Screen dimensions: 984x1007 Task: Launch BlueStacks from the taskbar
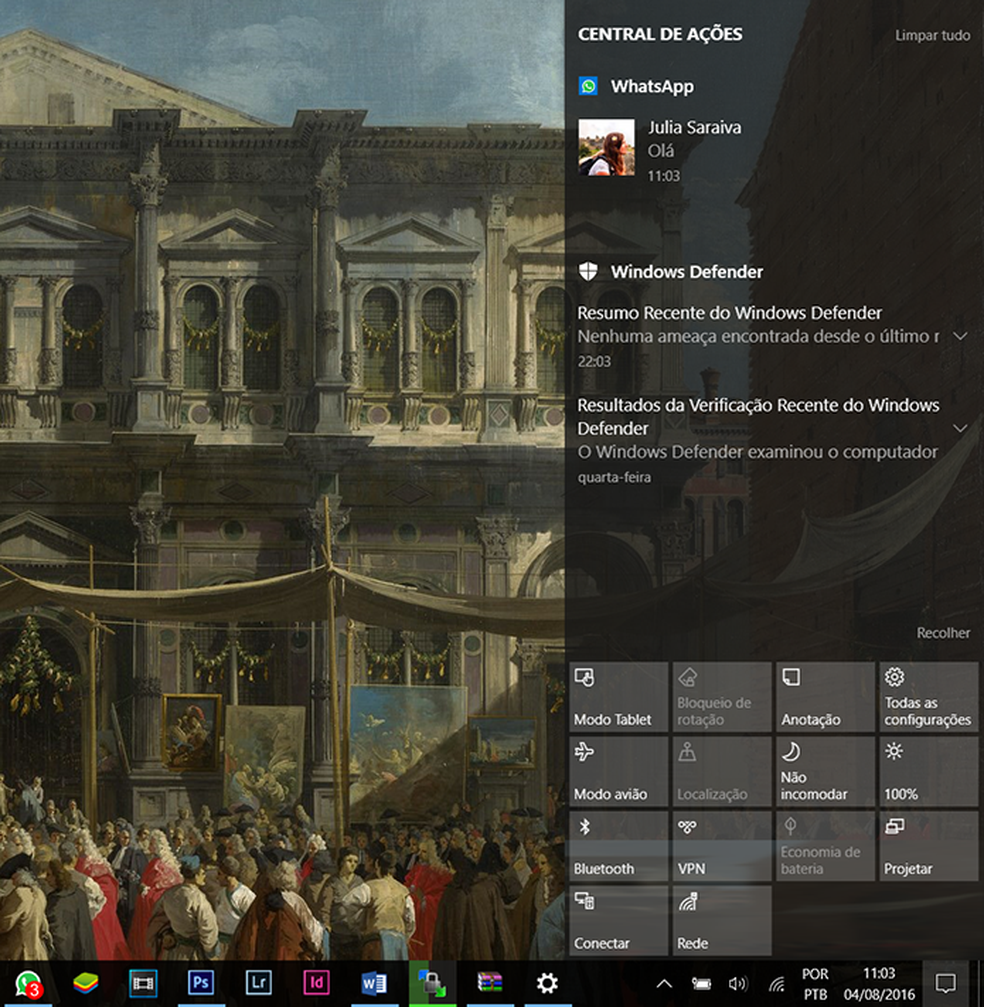pos(85,983)
